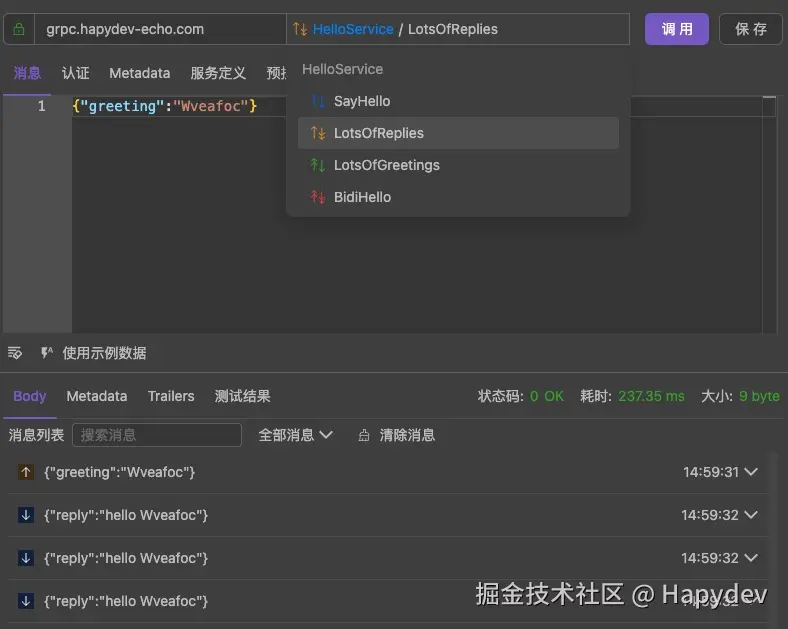Open the request Metadata tab
Viewport: 788px width, 629px height.
coord(140,73)
